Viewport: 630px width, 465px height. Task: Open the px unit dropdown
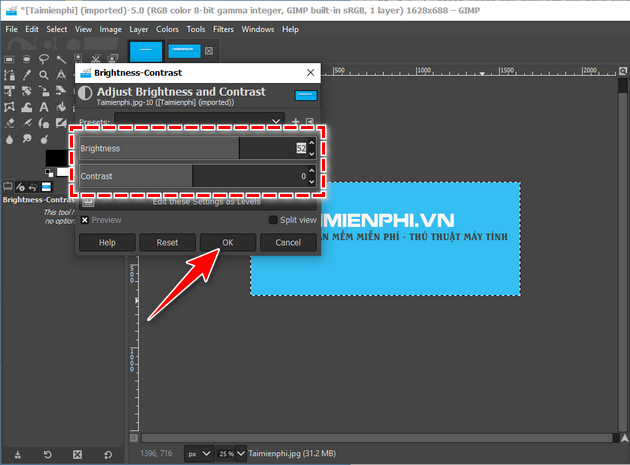coord(199,454)
